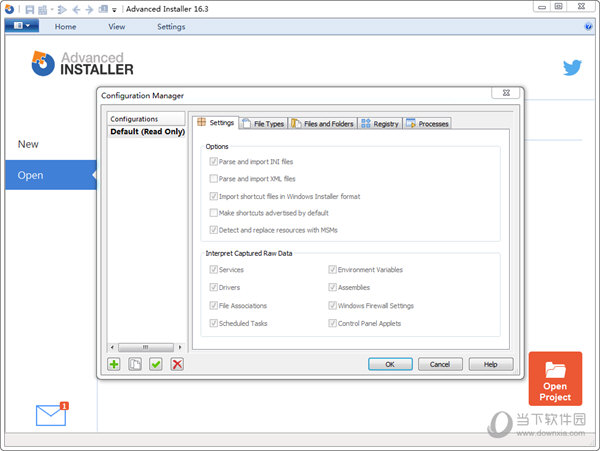Toggle Parse and import XML files checkbox
This screenshot has width=600, height=451.
click(214, 179)
